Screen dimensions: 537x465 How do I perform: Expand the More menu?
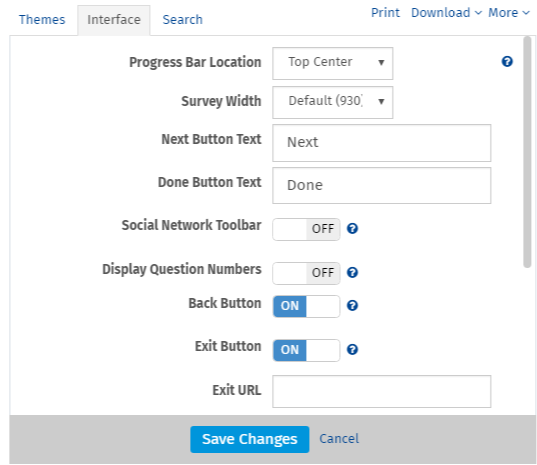click(x=509, y=13)
